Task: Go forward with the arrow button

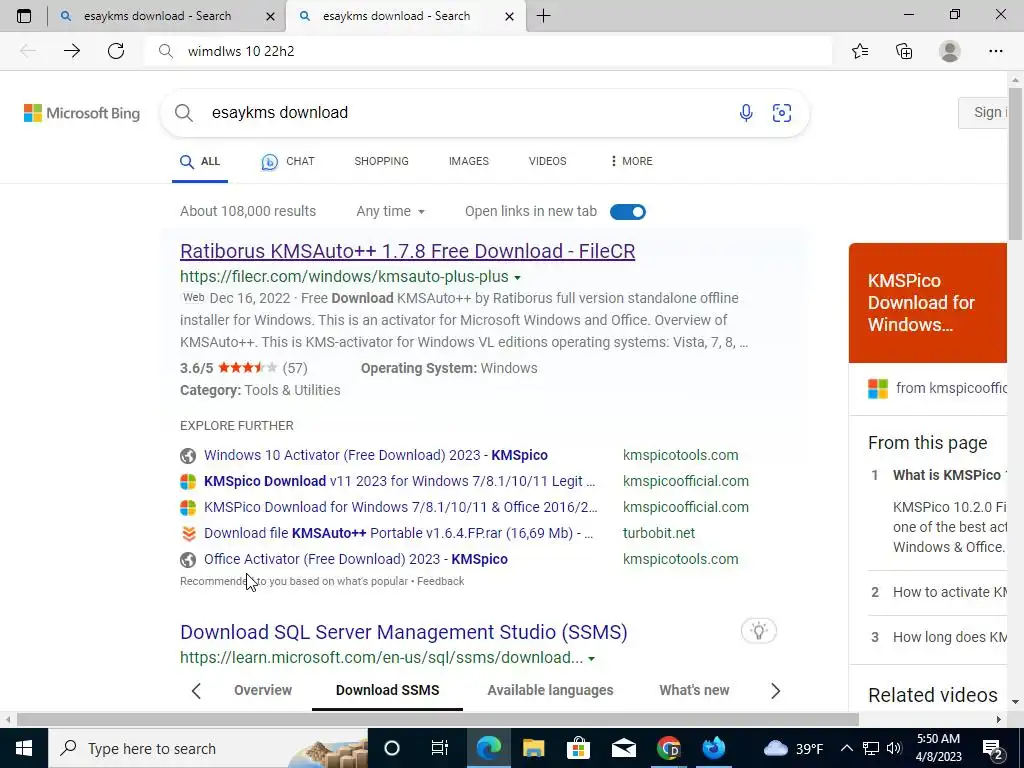Action: [72, 51]
